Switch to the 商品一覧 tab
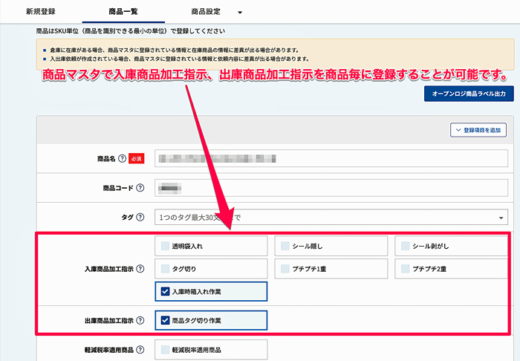 point(123,12)
